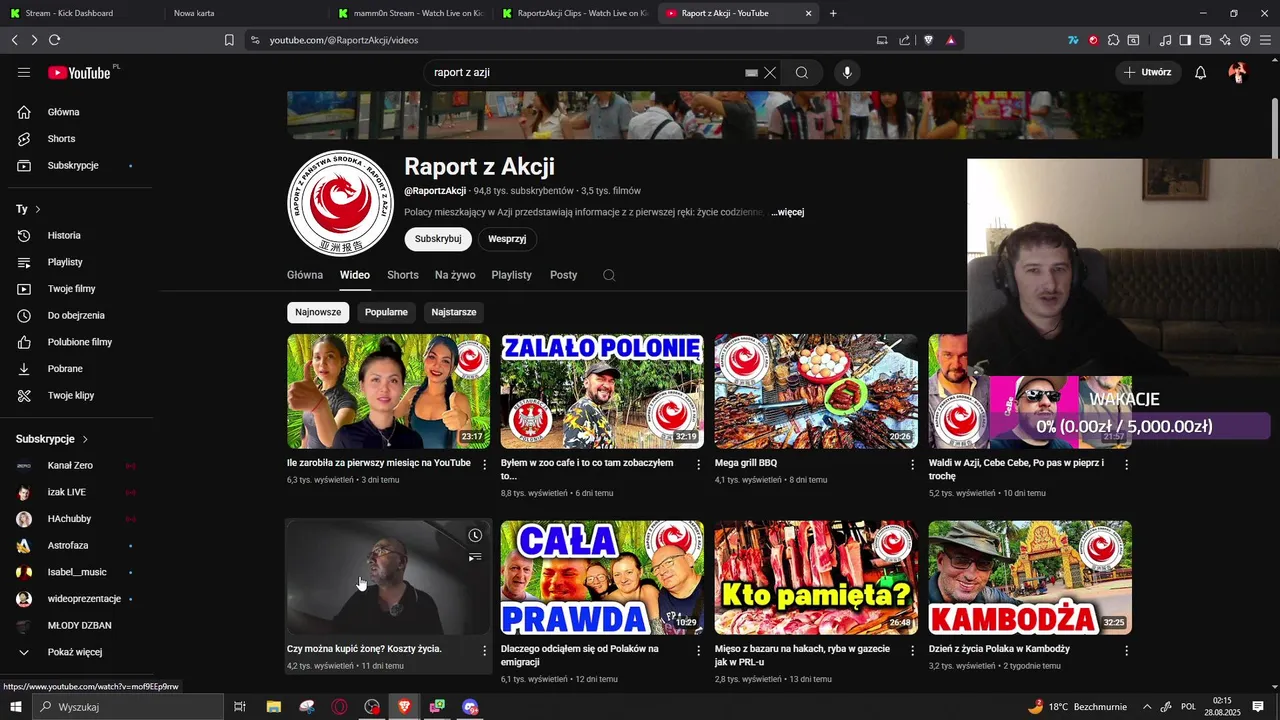This screenshot has width=1280, height=720.
Task: Open Brave browser from taskbar
Action: pyautogui.click(x=405, y=707)
